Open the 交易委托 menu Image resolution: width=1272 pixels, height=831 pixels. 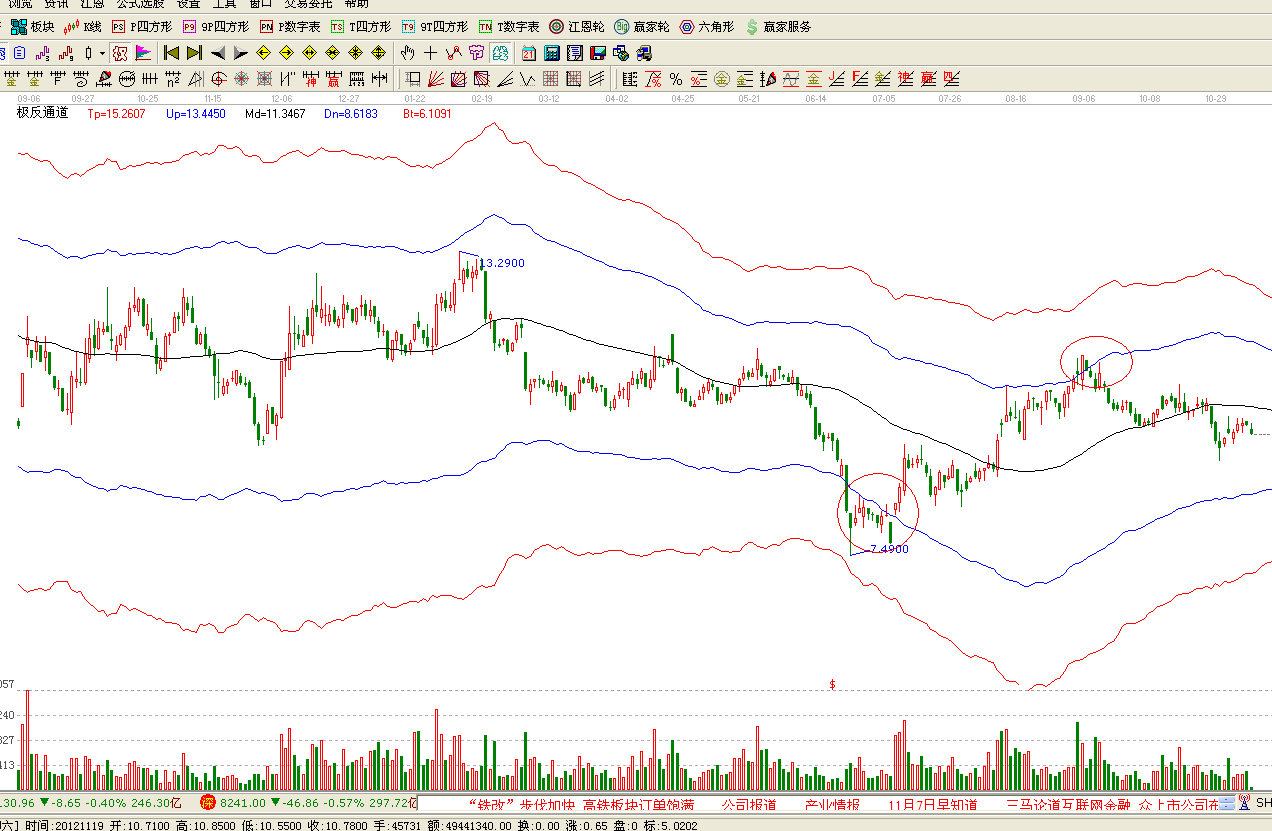pyautogui.click(x=307, y=4)
